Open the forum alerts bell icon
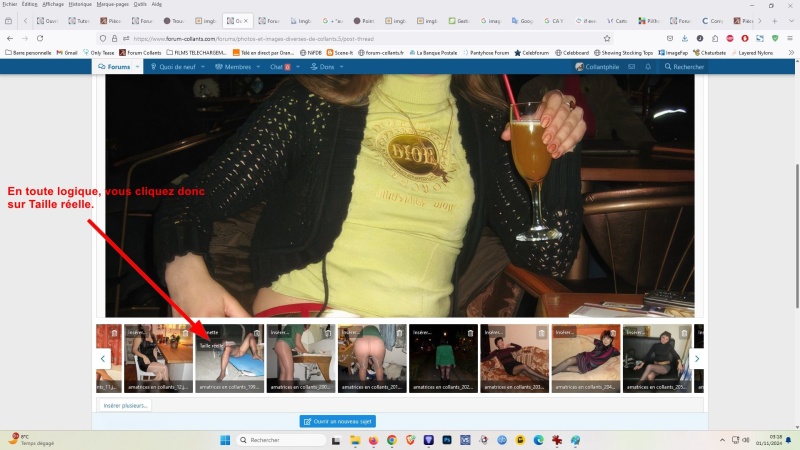The width and height of the screenshot is (800, 450). (648, 67)
